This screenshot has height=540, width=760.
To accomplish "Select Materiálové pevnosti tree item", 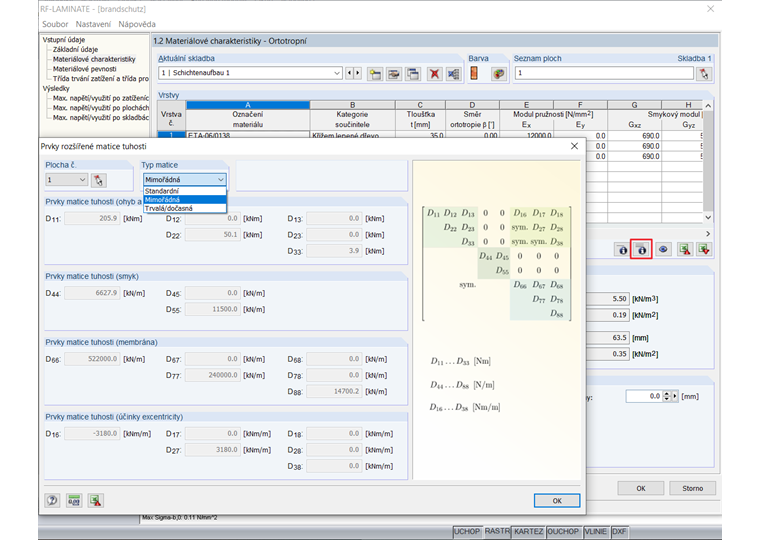I will (x=84, y=69).
